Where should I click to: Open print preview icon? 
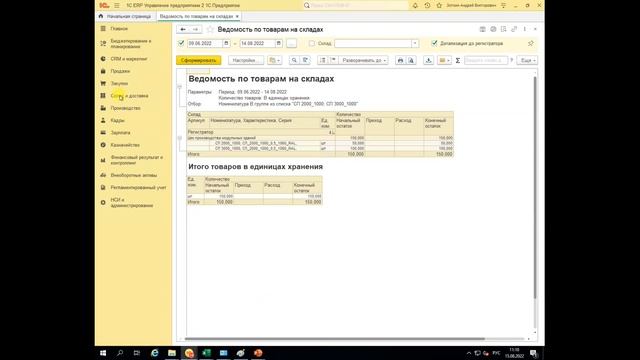pyautogui.click(x=411, y=60)
